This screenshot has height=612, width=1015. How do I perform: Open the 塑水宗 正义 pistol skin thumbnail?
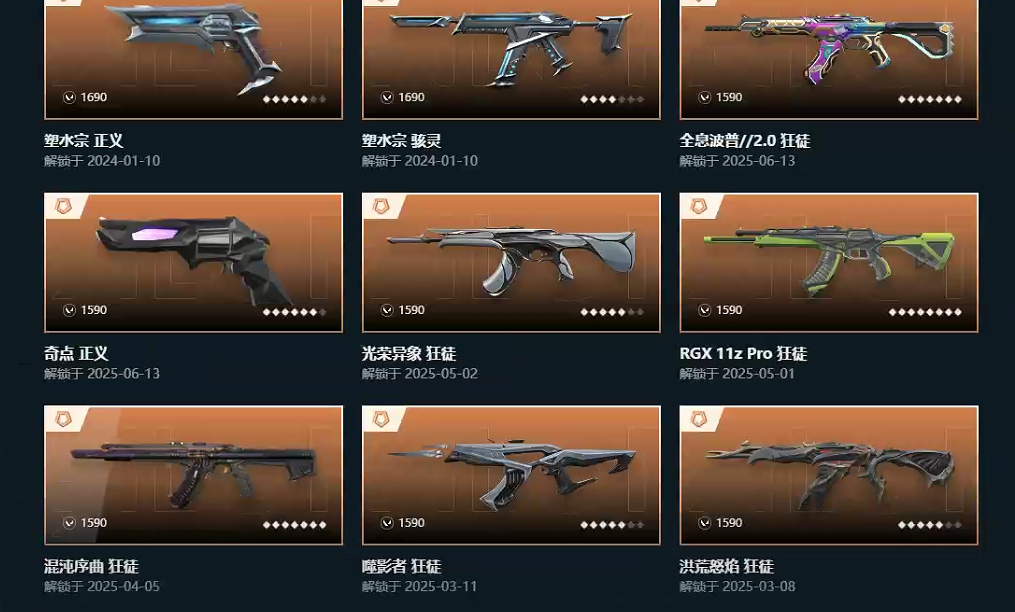194,59
